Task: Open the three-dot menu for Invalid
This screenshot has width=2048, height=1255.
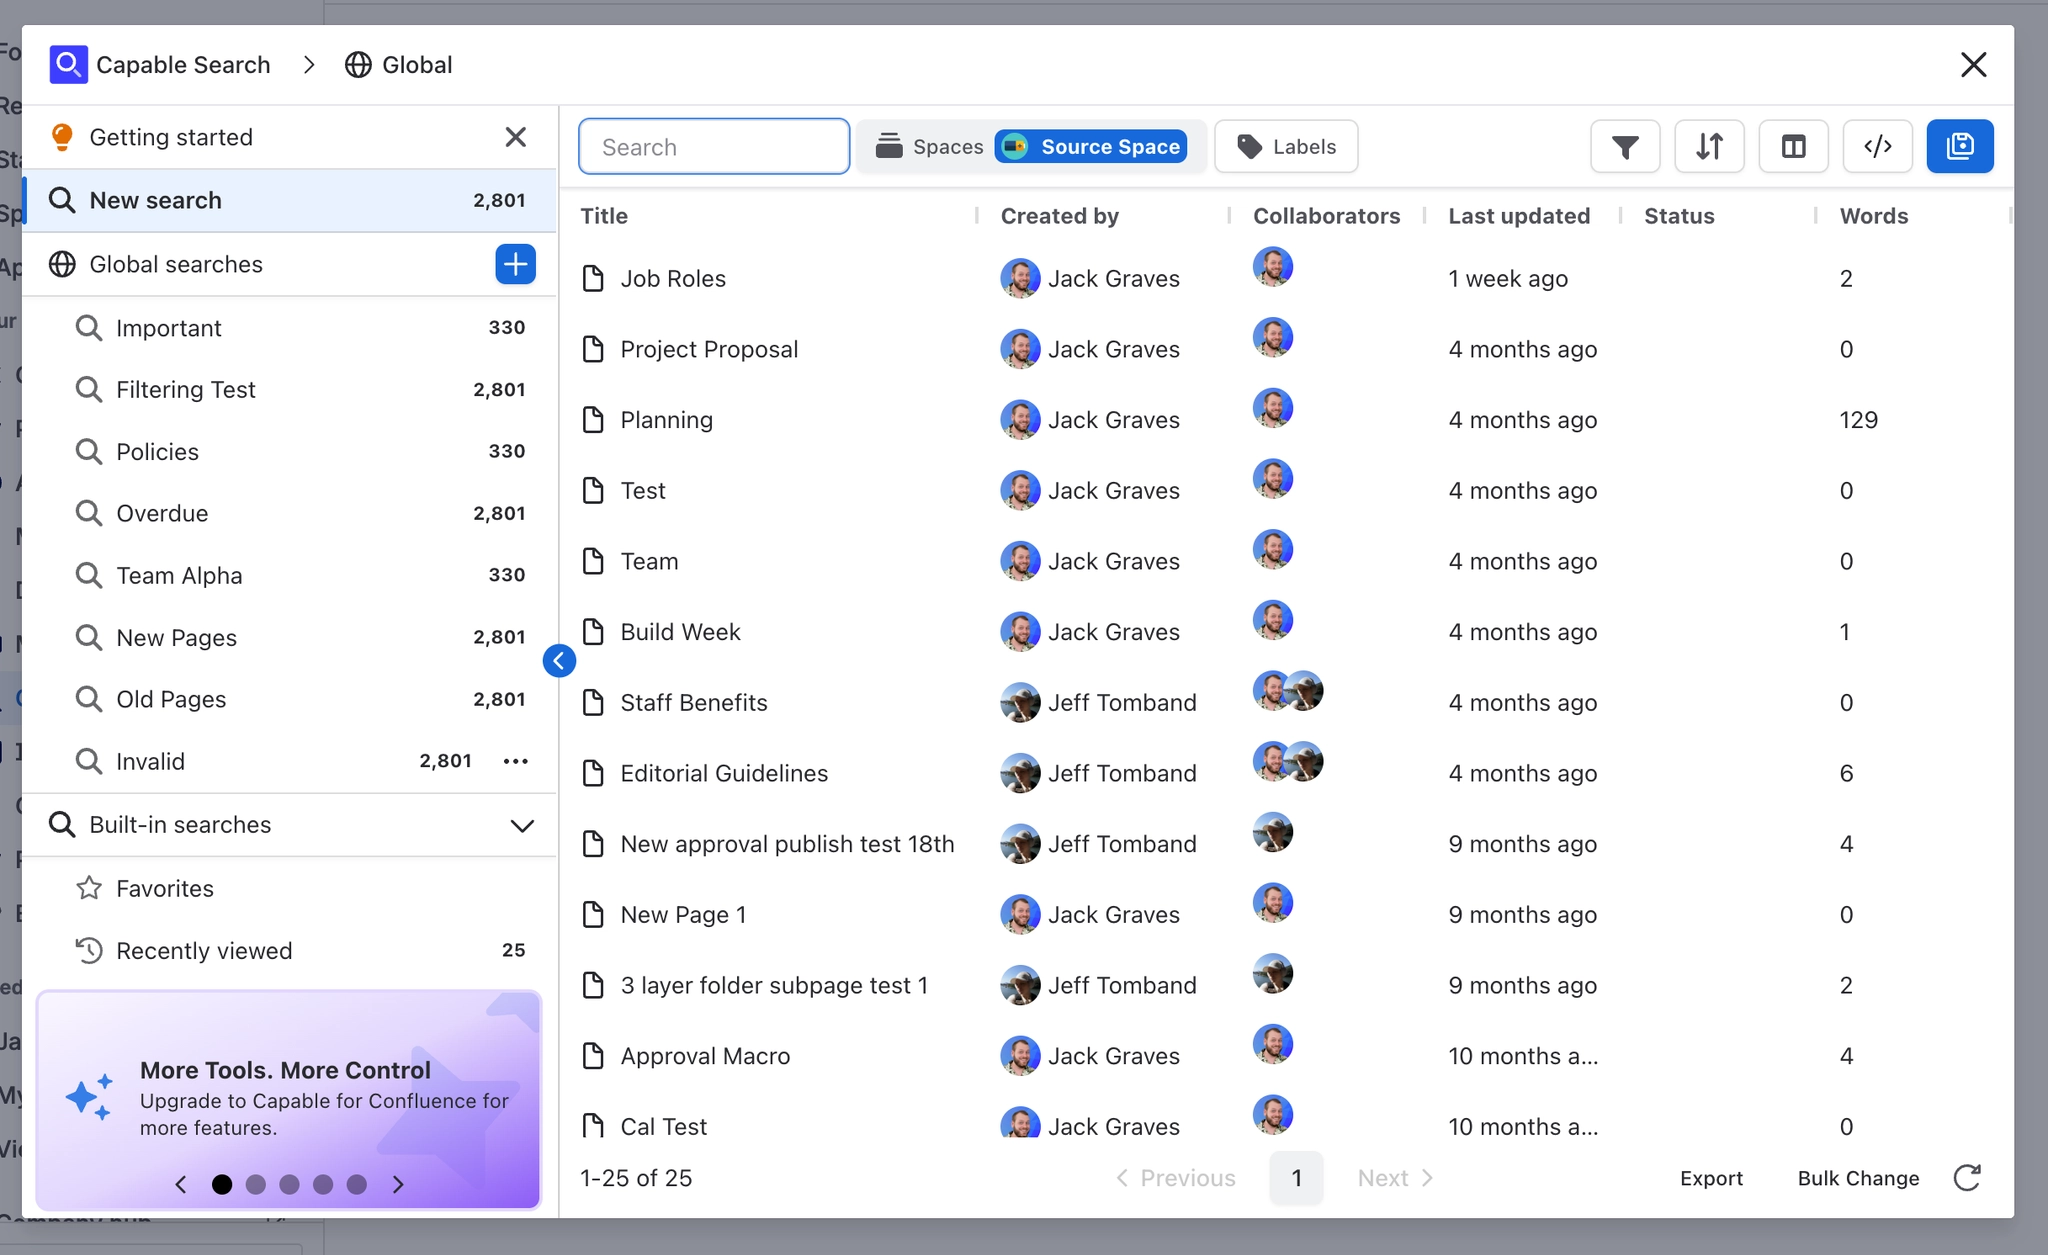Action: [515, 761]
